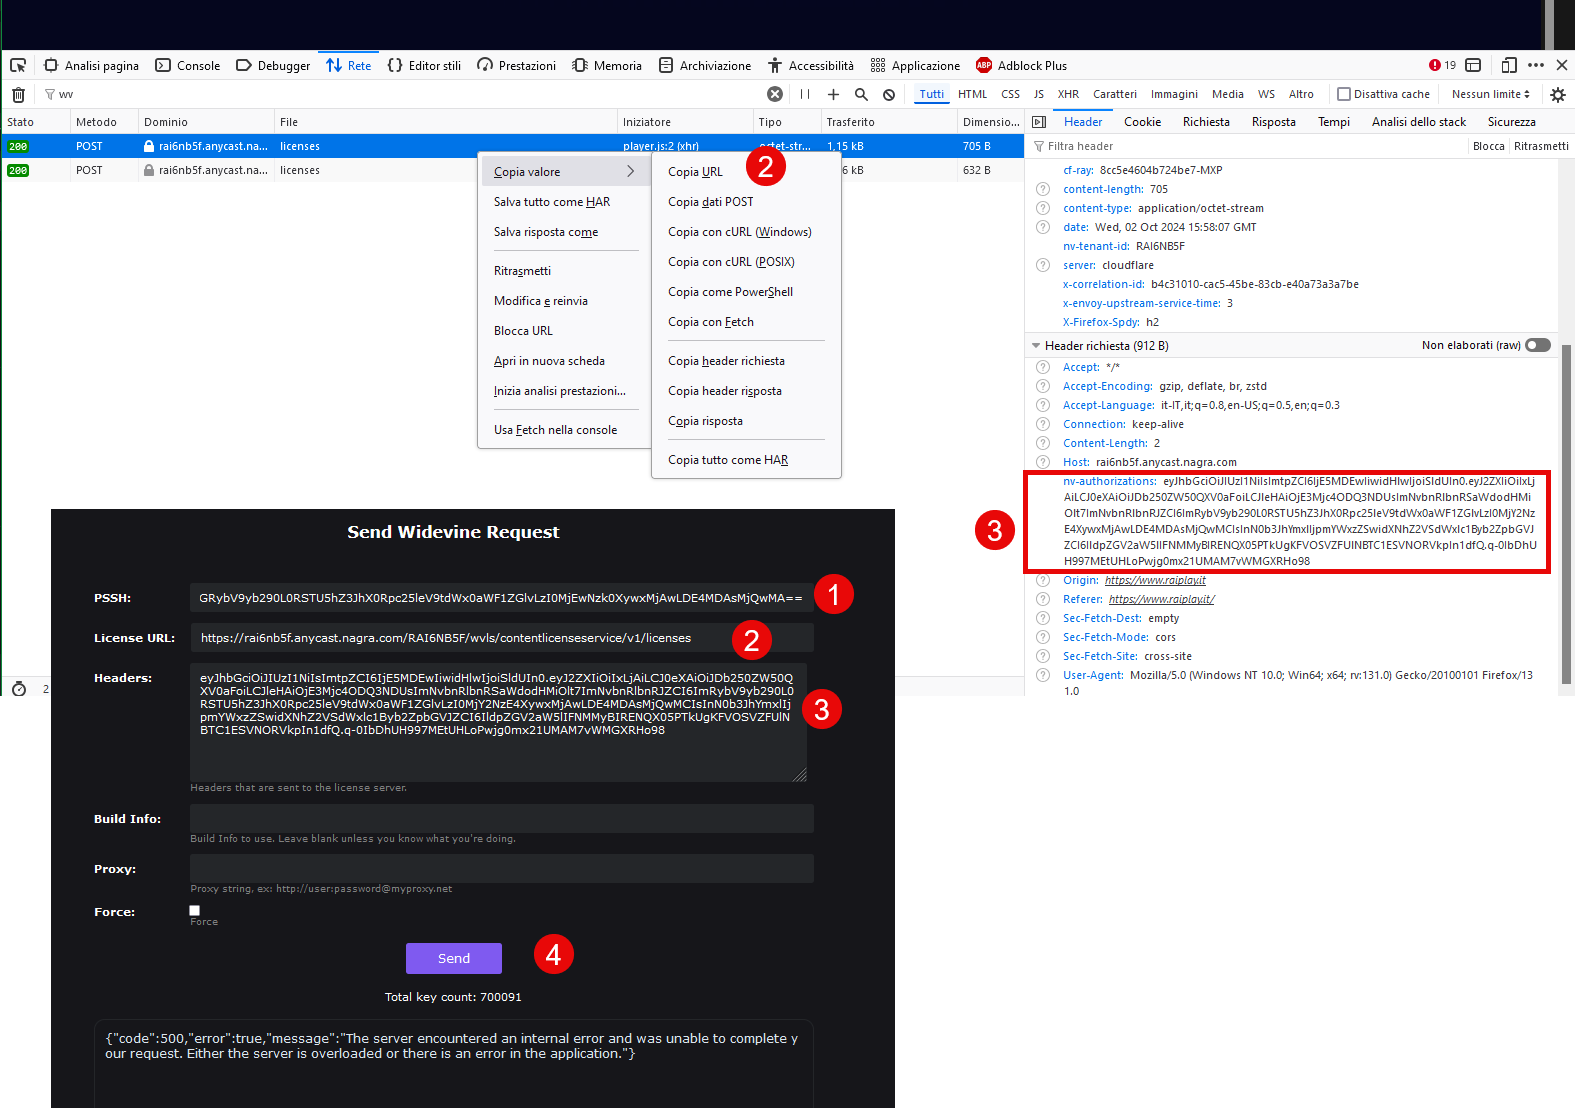Activate the element picker icon
1575x1108 pixels.
coord(18,65)
